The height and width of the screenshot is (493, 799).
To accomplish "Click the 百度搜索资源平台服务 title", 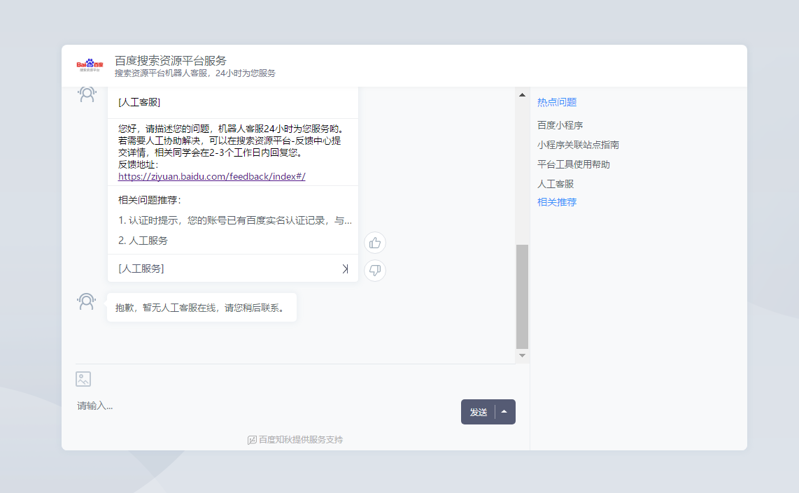I will tap(170, 61).
